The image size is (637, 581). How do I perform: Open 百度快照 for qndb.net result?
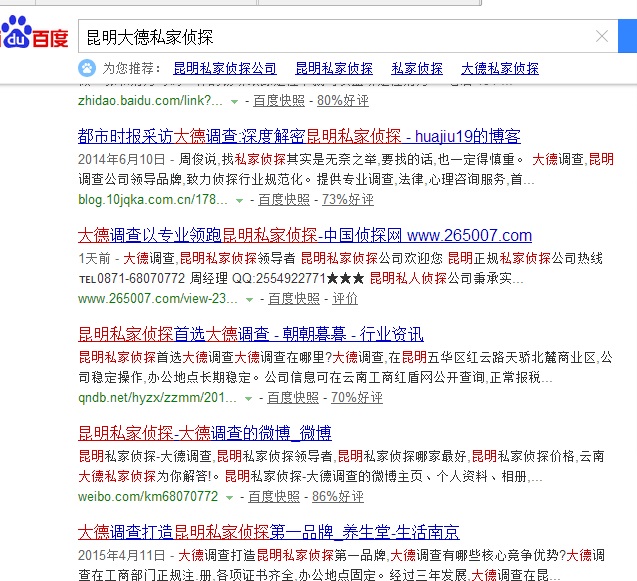click(293, 398)
